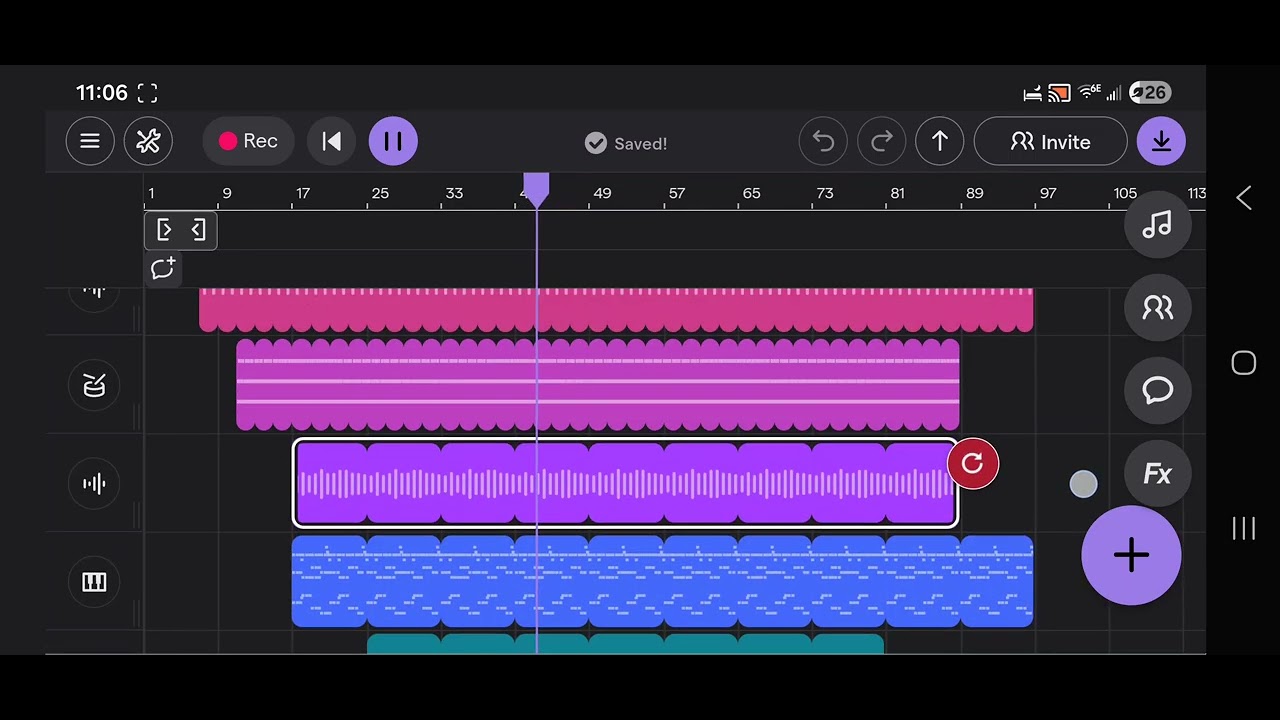Add a new track with the plus button
The height and width of the screenshot is (720, 1280).
pyautogui.click(x=1131, y=555)
